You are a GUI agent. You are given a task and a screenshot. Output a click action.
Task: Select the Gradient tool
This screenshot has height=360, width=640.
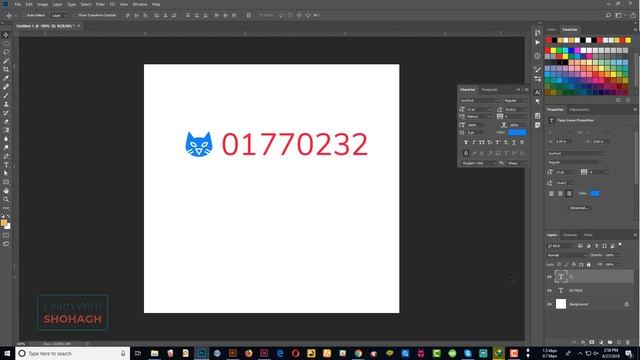6,130
